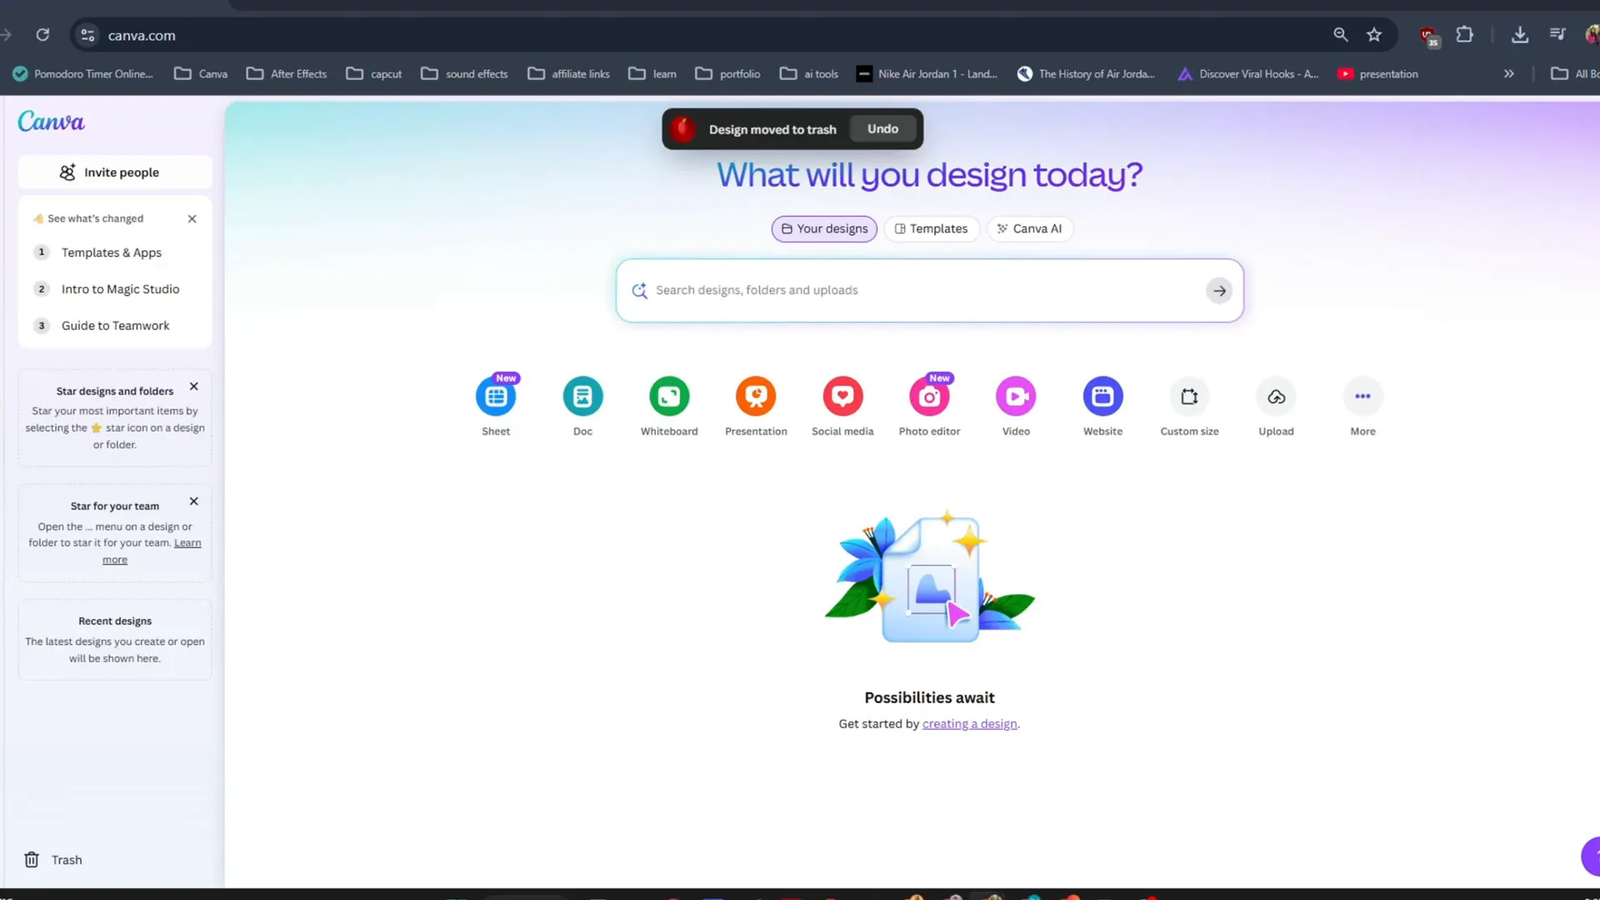Click the Upload icon

coord(1276,397)
